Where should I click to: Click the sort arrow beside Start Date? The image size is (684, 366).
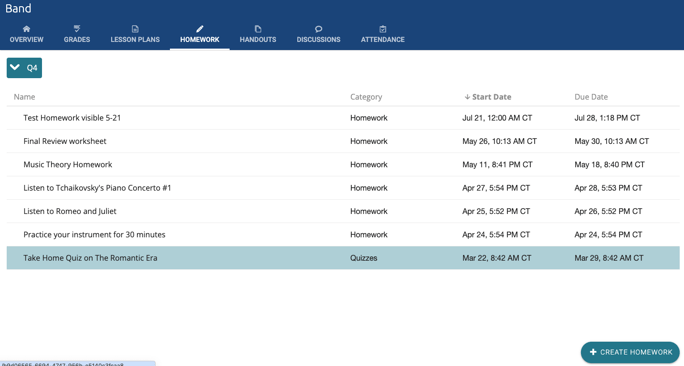coord(467,97)
